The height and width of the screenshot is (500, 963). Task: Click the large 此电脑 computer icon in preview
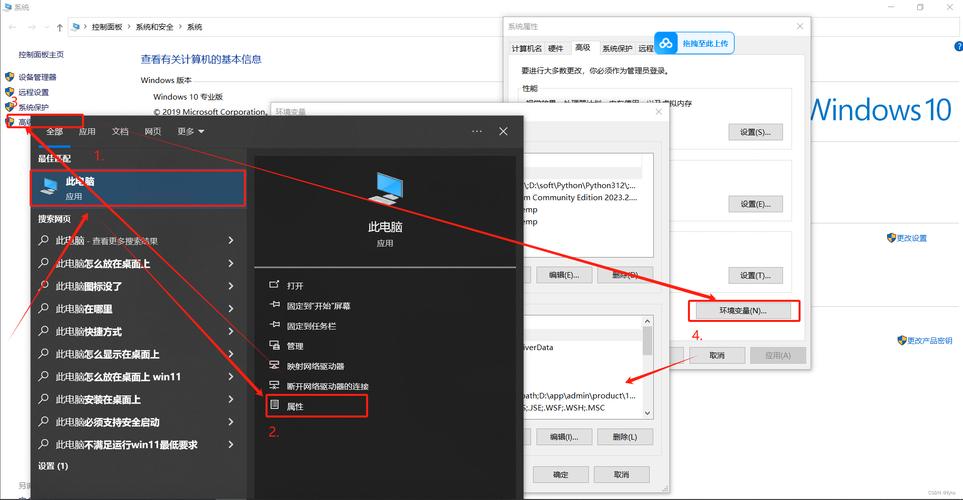[x=385, y=189]
